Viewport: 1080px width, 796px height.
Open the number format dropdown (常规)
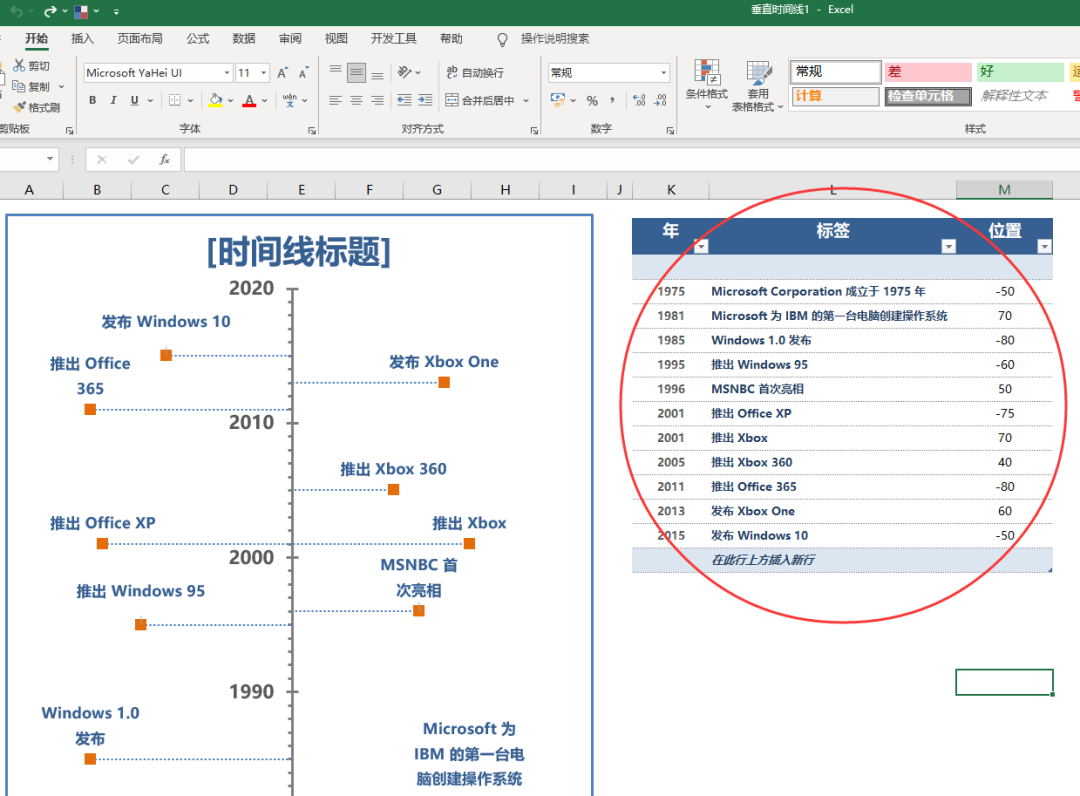point(663,72)
